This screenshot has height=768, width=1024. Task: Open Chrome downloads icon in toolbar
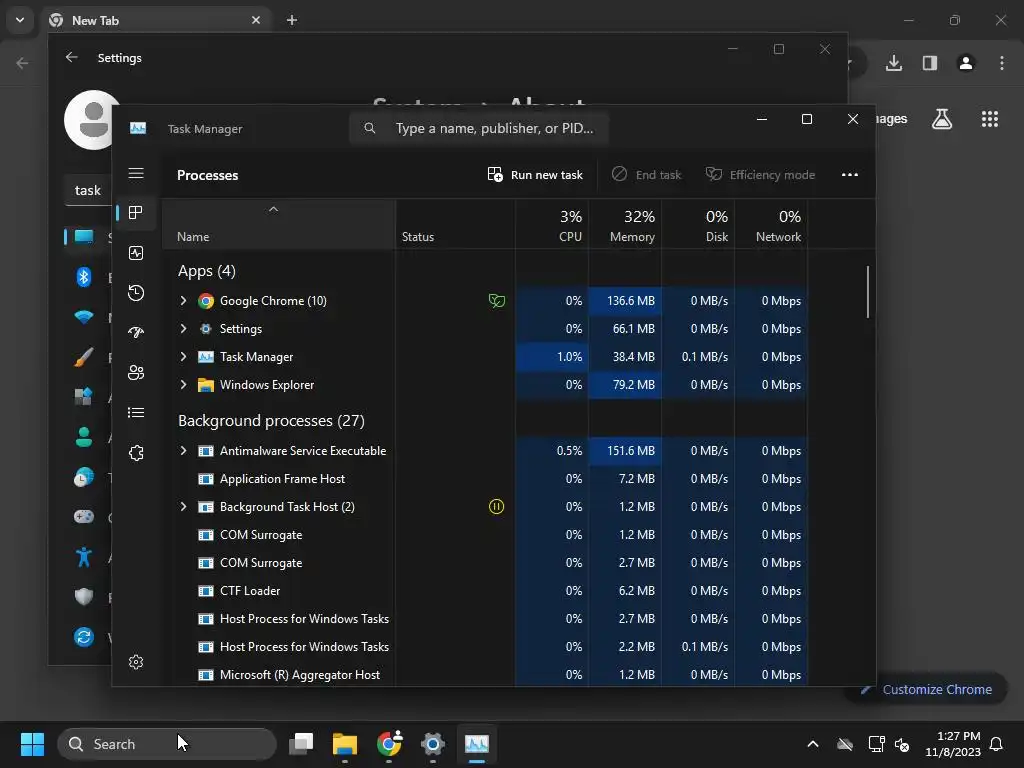tap(893, 63)
